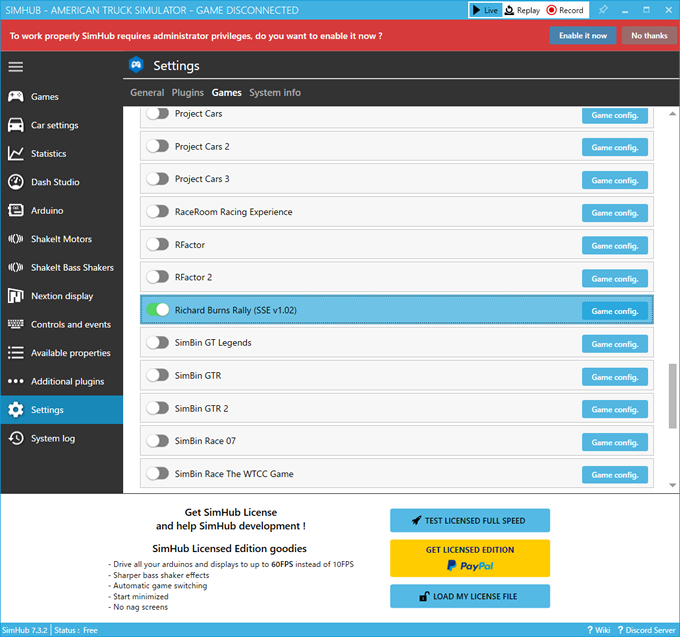680x637 pixels.
Task: Enable the Project Cars 2 toggle
Action: coord(157,146)
